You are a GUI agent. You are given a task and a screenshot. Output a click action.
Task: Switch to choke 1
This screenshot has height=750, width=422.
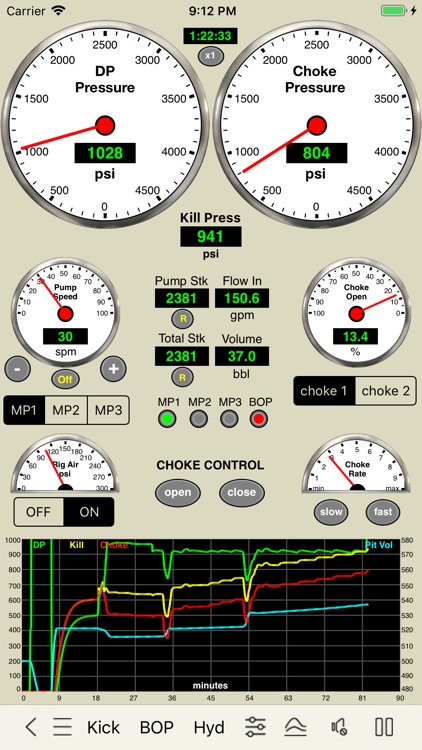[324, 391]
